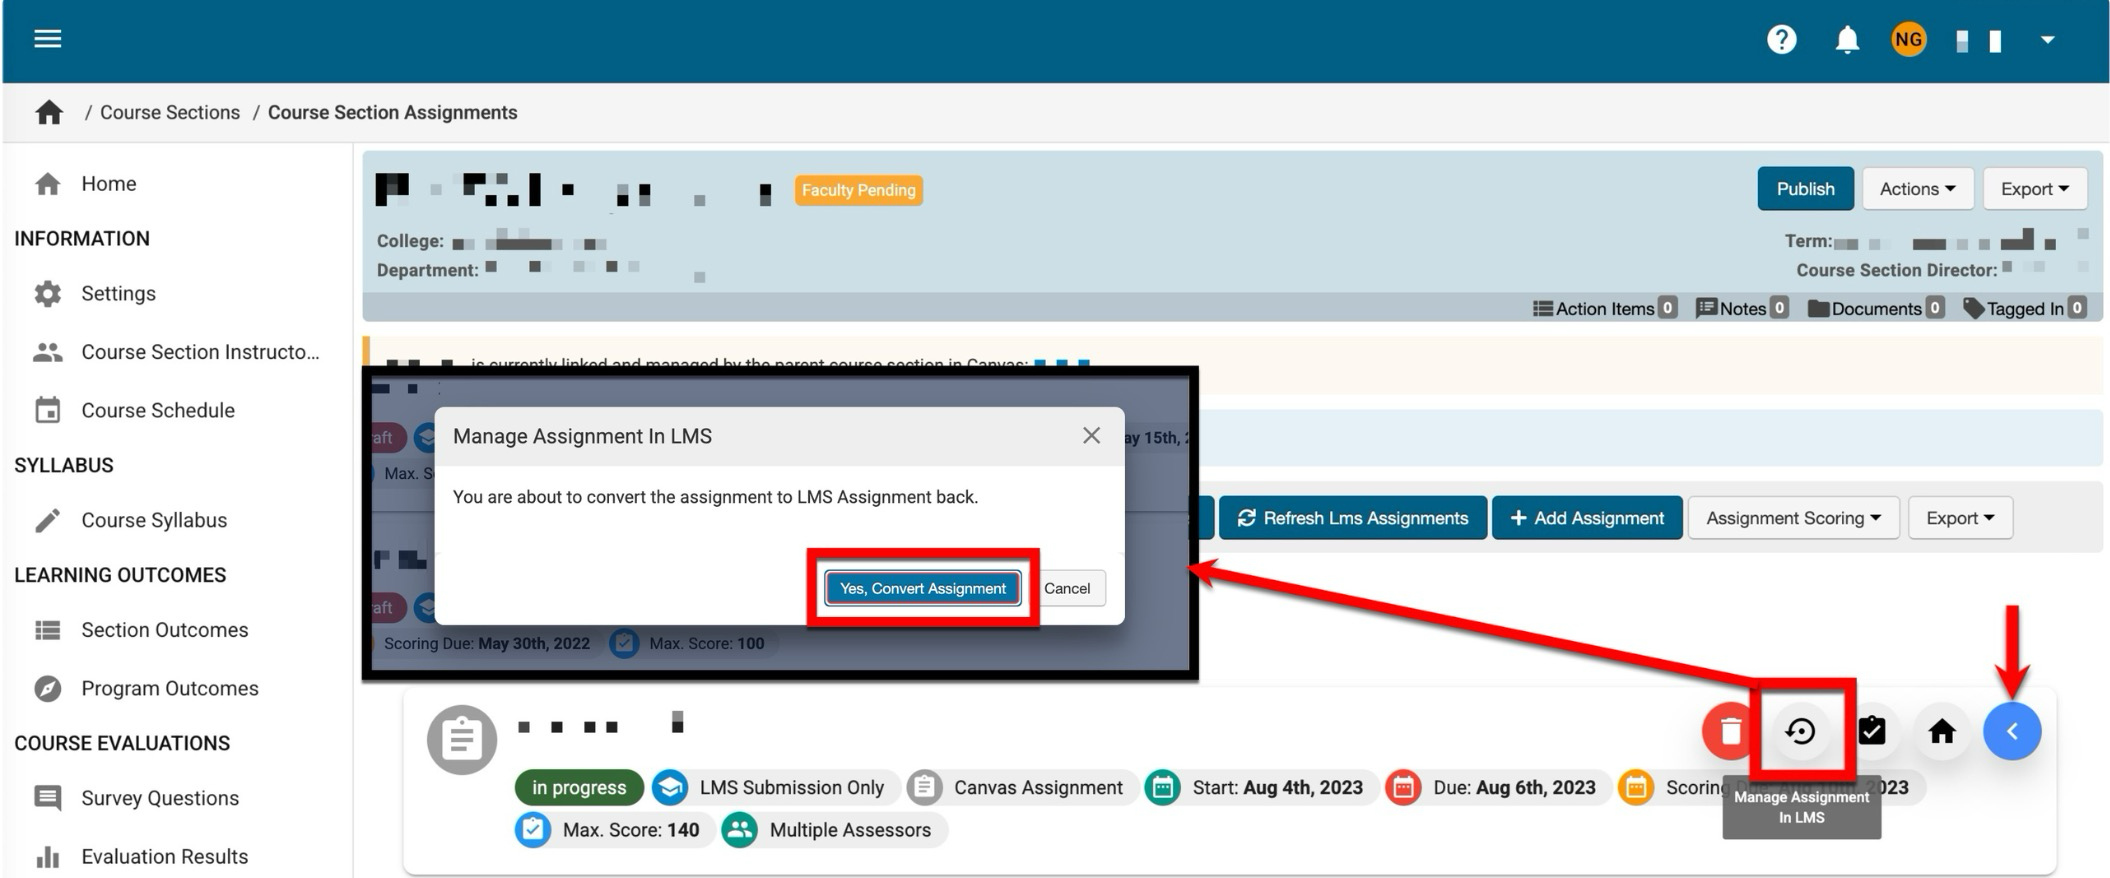Select Section Outcomes in sidebar
The width and height of the screenshot is (2110, 878).
[x=164, y=630]
